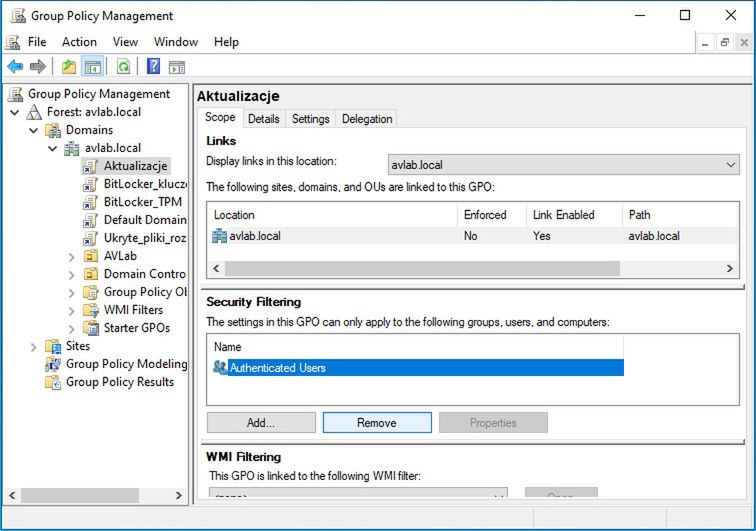This screenshot has height=531, width=756.
Task: Click the Group Policy Modeling icon
Action: (x=53, y=364)
